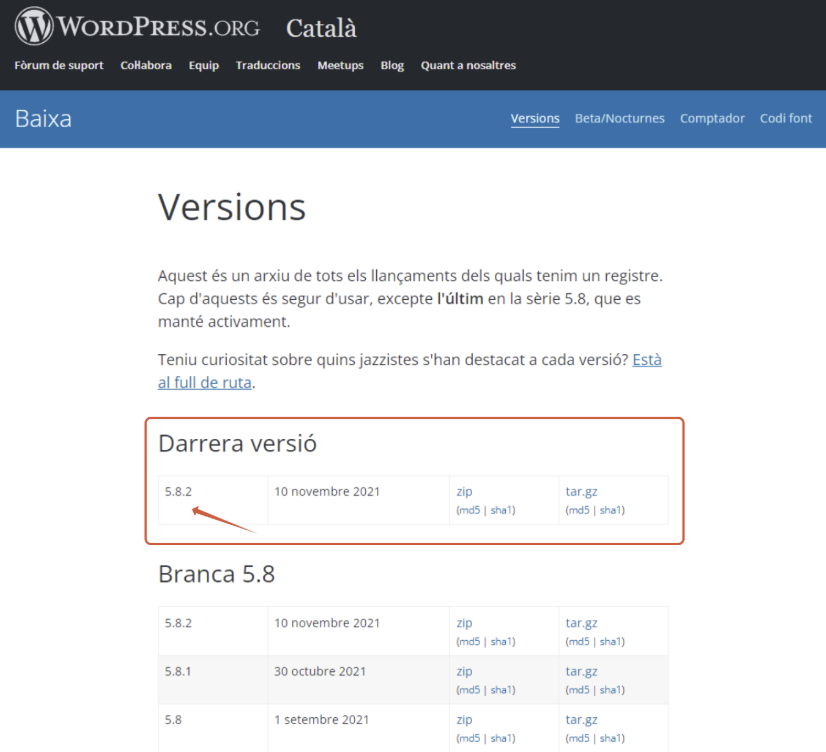The image size is (826, 752).
Task: Click the large 'Versions' page heading
Action: tap(232, 207)
